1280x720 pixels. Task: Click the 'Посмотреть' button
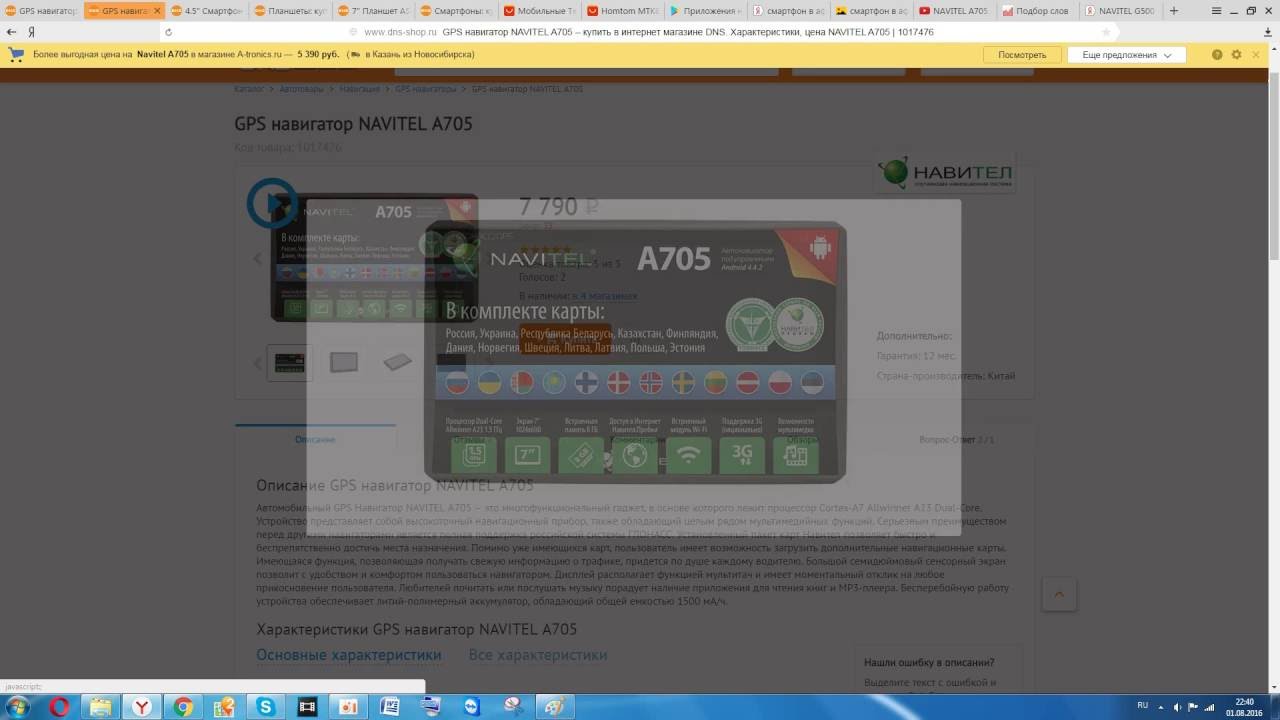click(1022, 55)
